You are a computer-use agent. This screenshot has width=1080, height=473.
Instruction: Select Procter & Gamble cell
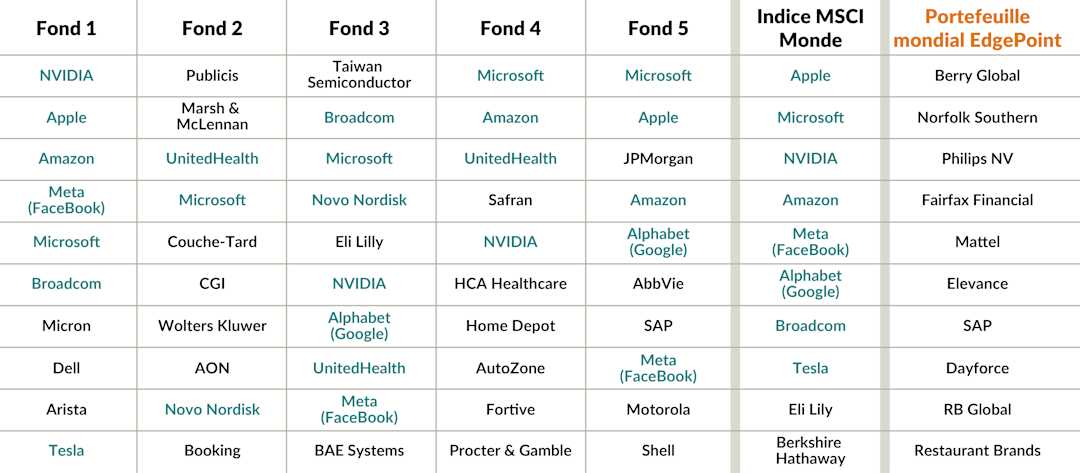(x=510, y=451)
